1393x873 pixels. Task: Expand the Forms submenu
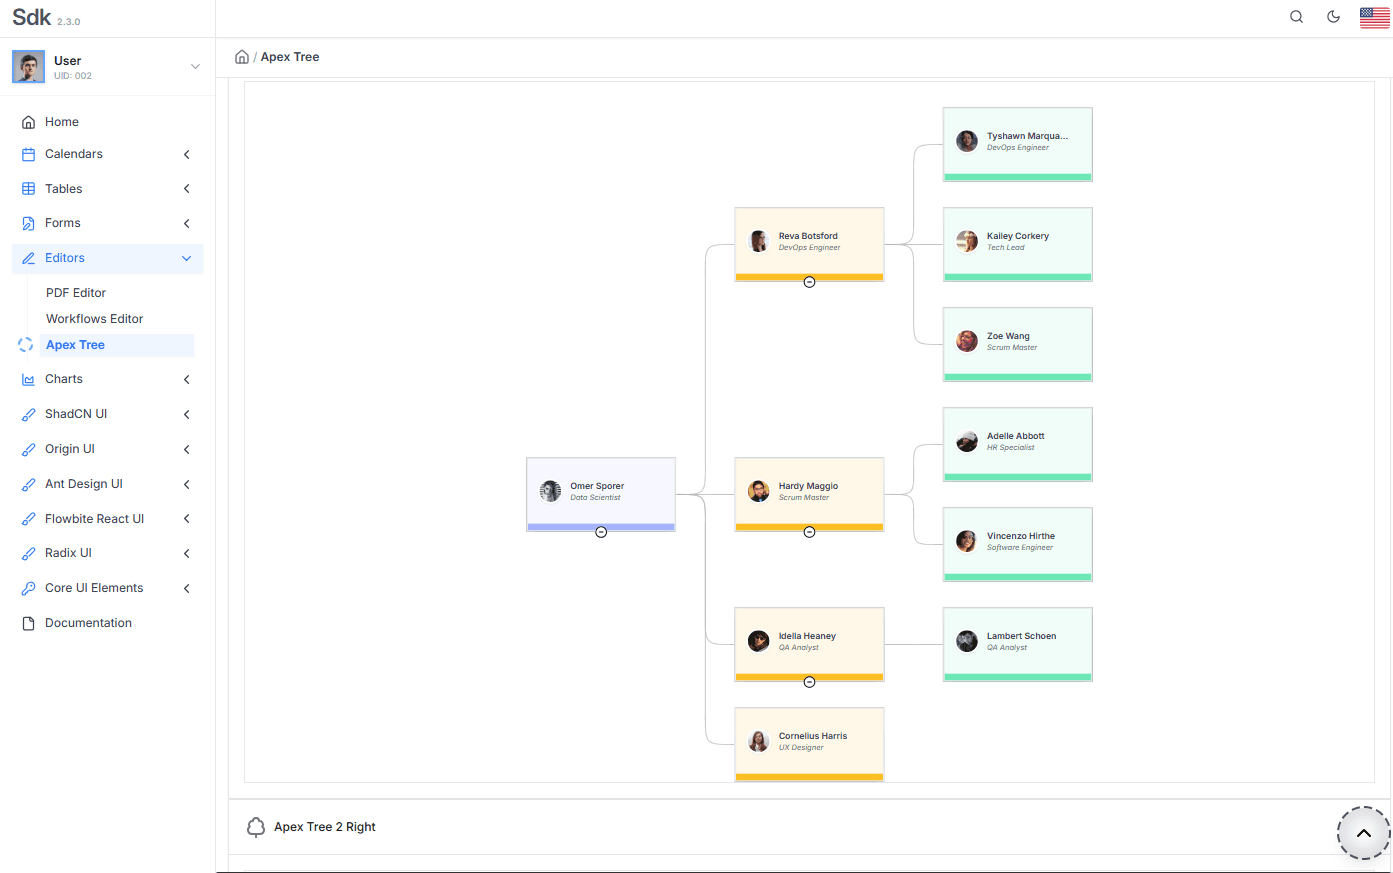(186, 223)
